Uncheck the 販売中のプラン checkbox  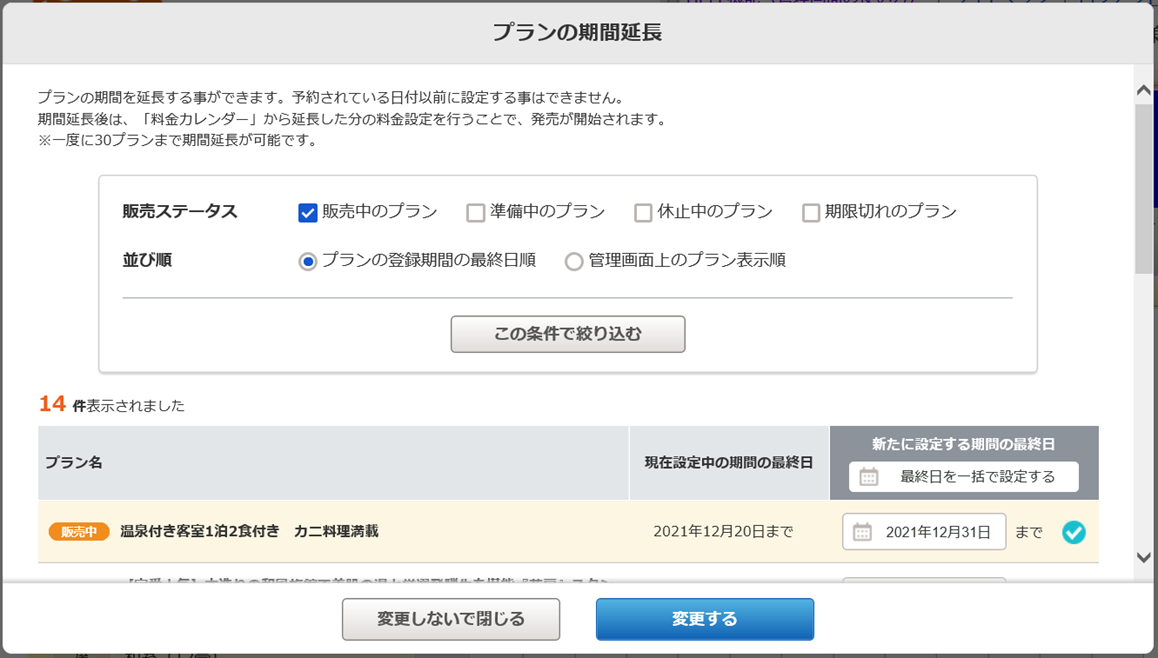coord(308,212)
